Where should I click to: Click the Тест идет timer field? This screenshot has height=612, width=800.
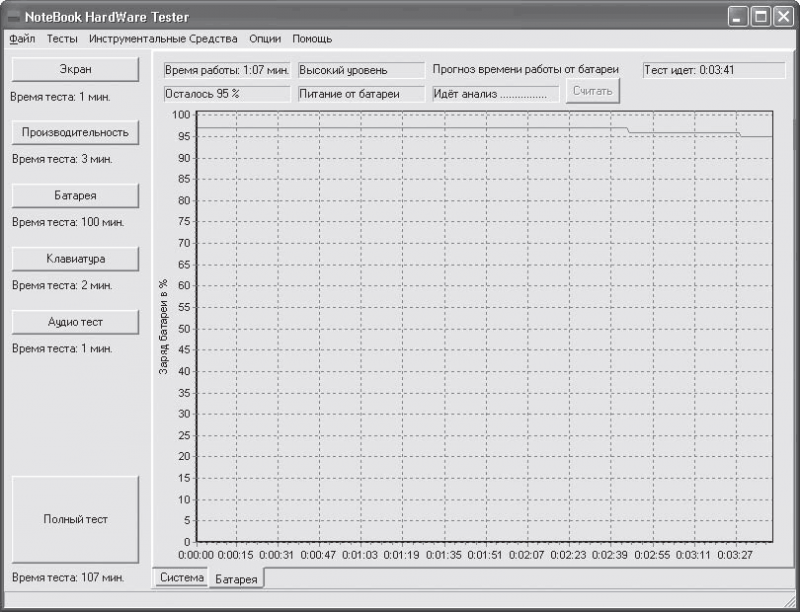click(714, 70)
